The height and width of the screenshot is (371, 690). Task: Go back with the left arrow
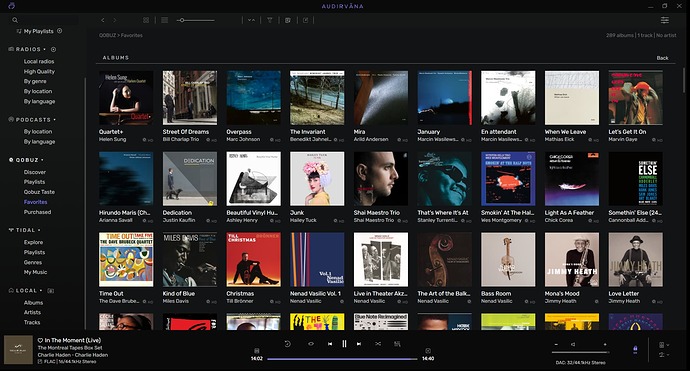pos(103,20)
